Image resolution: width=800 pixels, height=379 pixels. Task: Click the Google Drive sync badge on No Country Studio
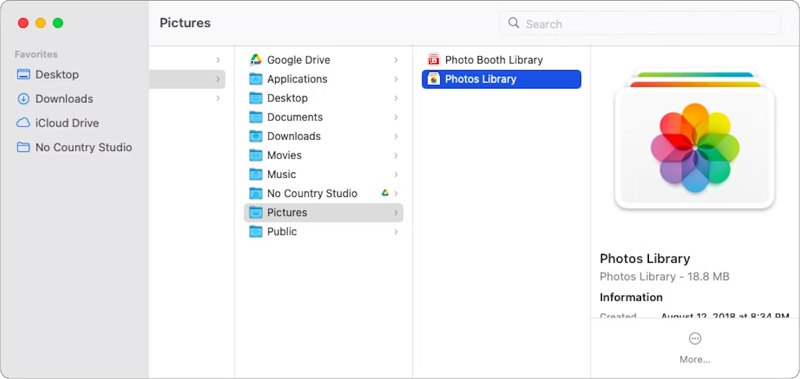point(385,193)
